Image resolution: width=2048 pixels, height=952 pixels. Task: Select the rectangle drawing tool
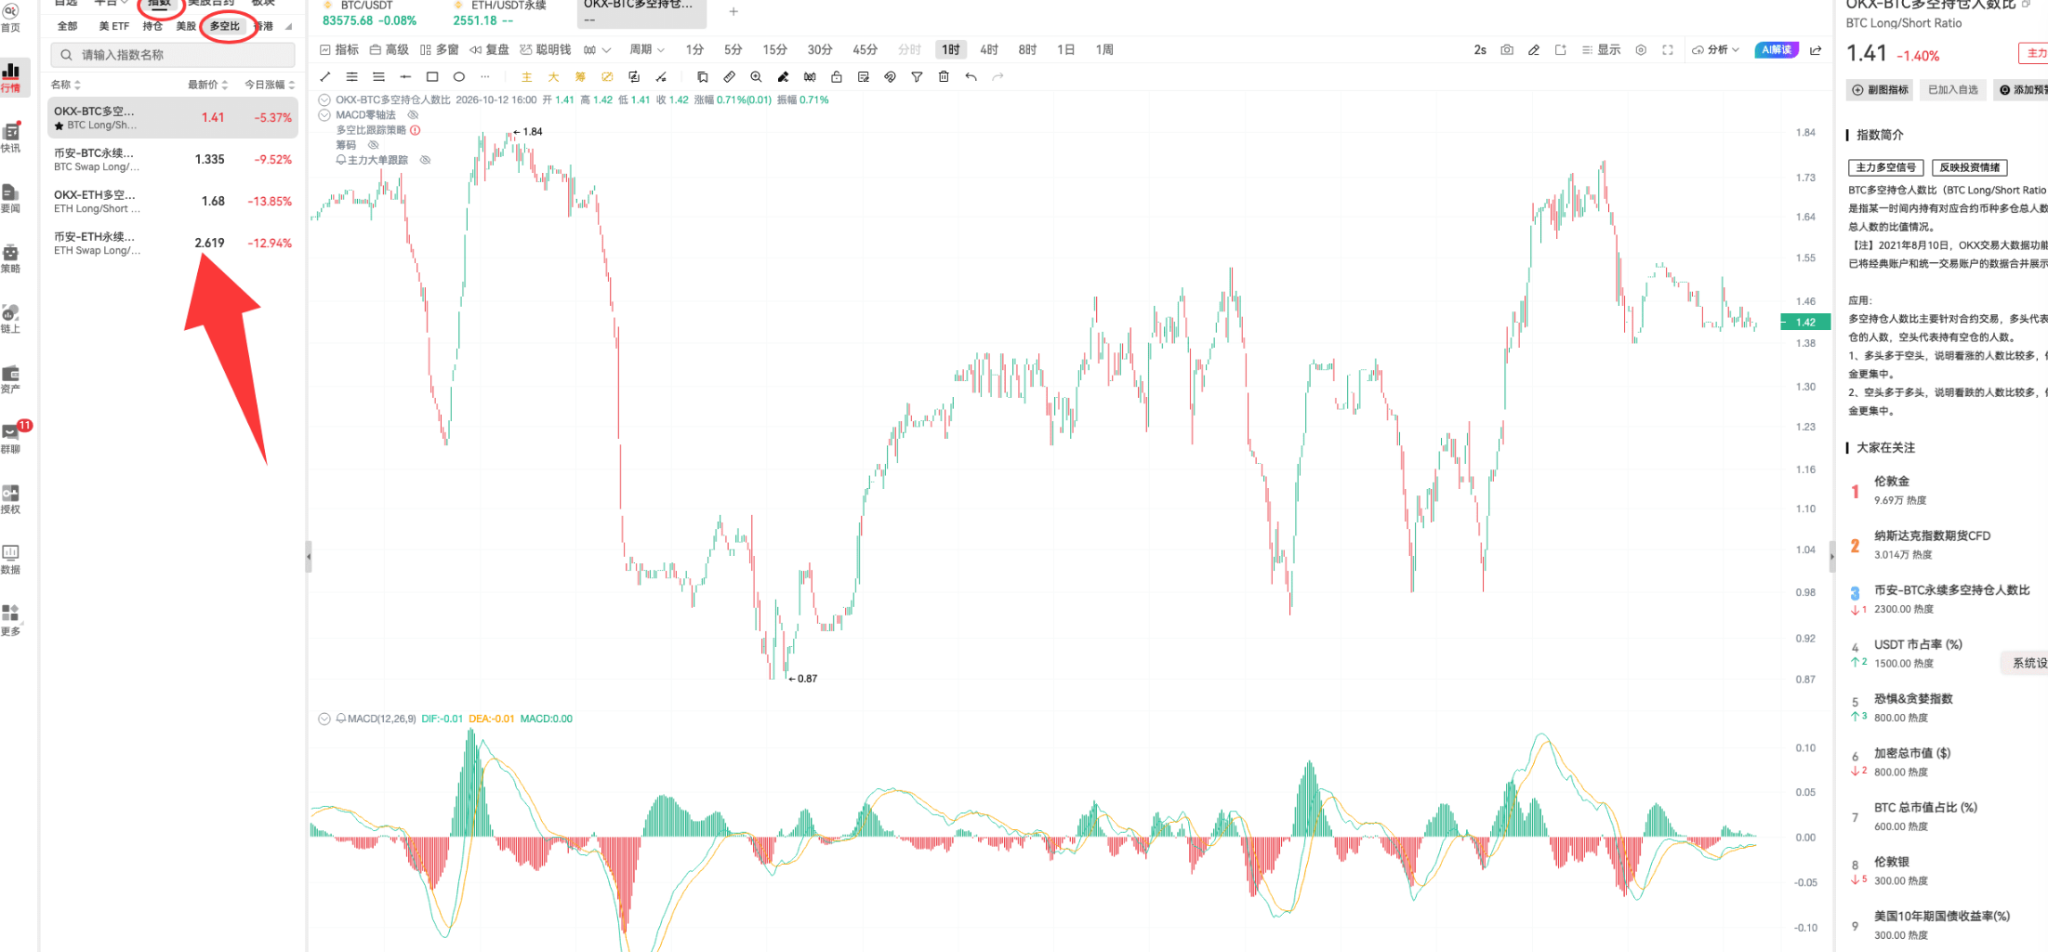point(432,77)
